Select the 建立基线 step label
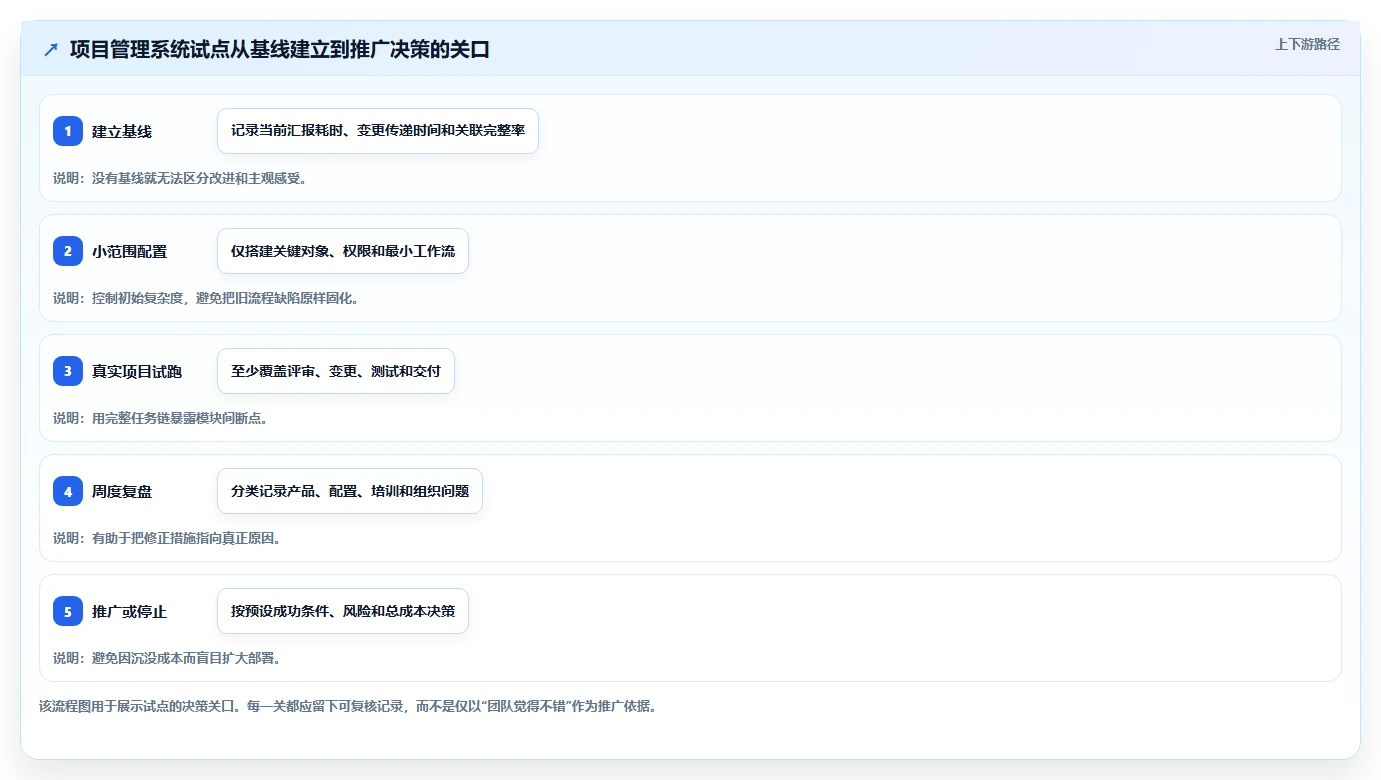 [x=122, y=131]
